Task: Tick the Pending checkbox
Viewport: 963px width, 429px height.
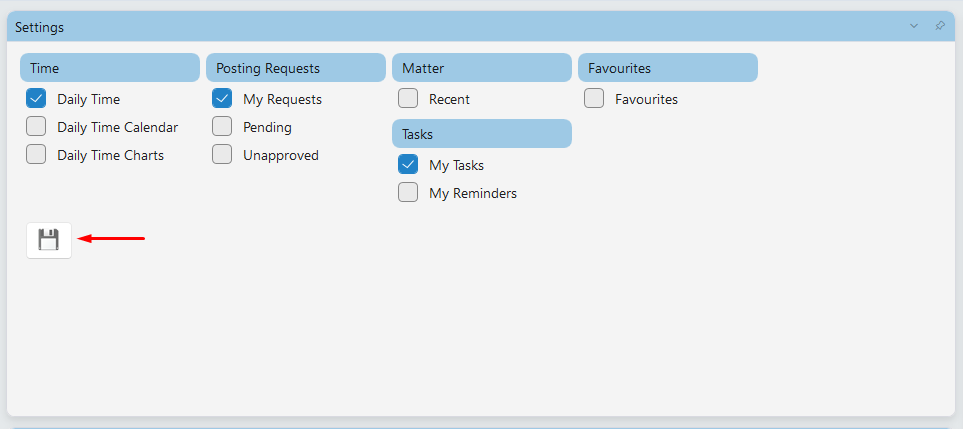Action: 222,126
